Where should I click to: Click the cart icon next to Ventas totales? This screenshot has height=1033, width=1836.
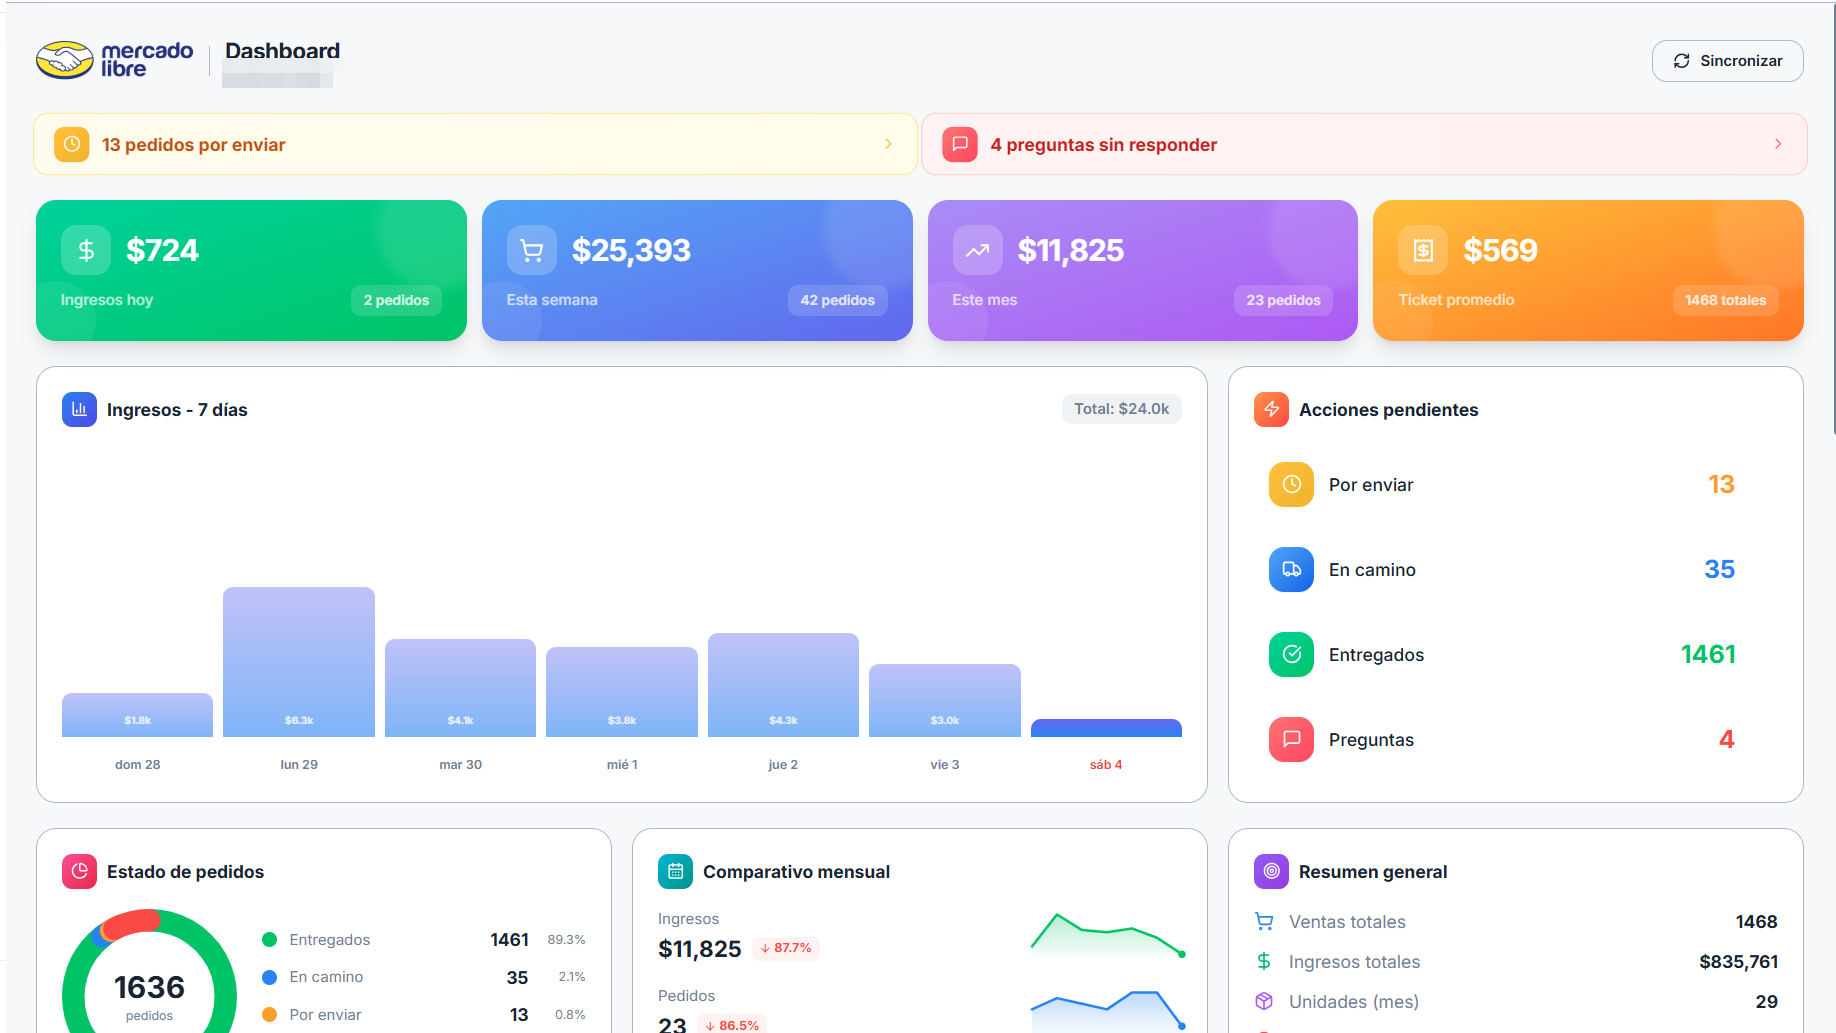click(x=1264, y=921)
